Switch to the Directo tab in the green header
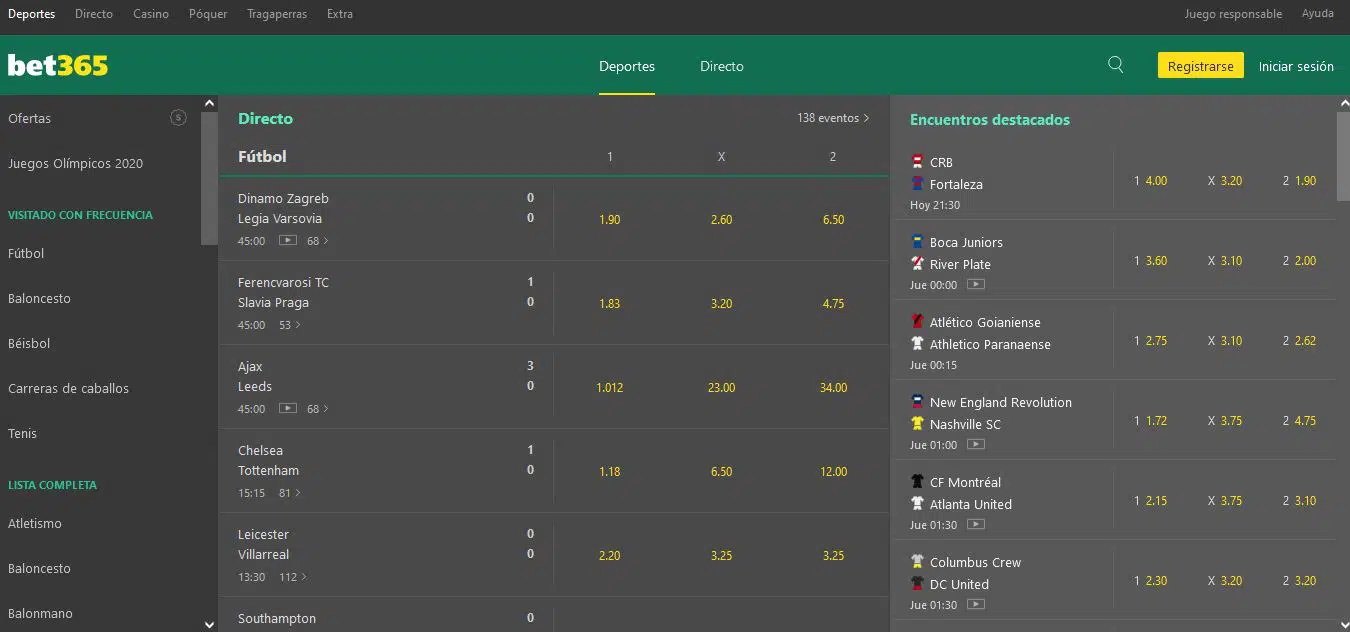This screenshot has width=1350, height=632. 721,66
